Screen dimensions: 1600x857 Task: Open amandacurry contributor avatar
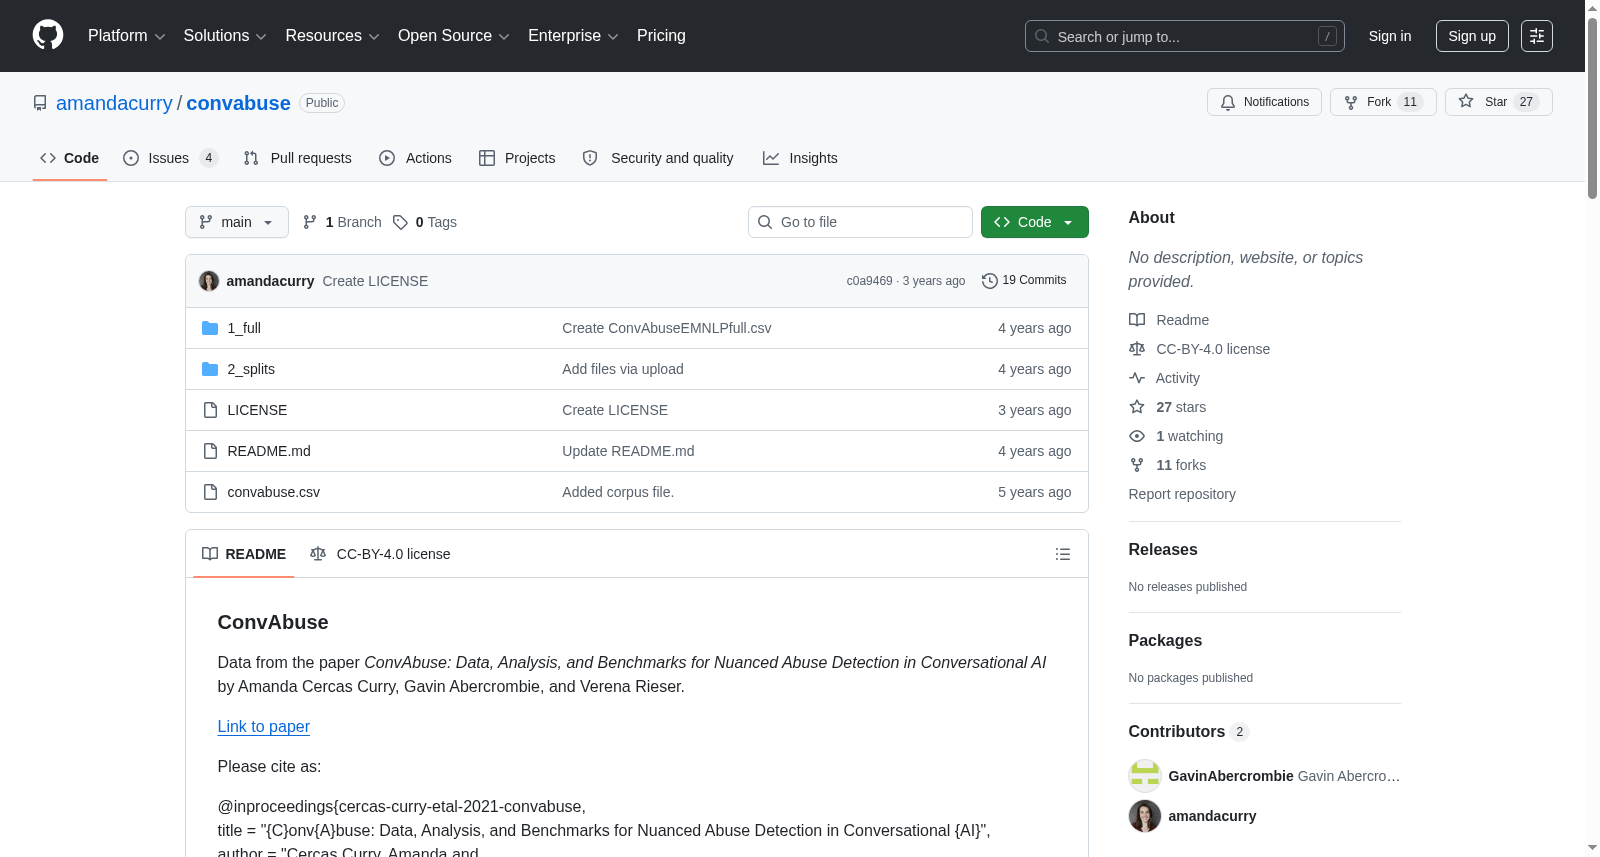(x=1145, y=816)
